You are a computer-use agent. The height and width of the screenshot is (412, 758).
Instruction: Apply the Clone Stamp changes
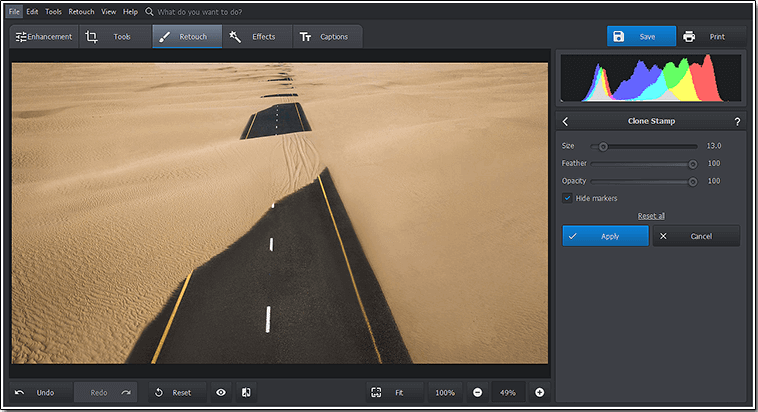click(605, 236)
